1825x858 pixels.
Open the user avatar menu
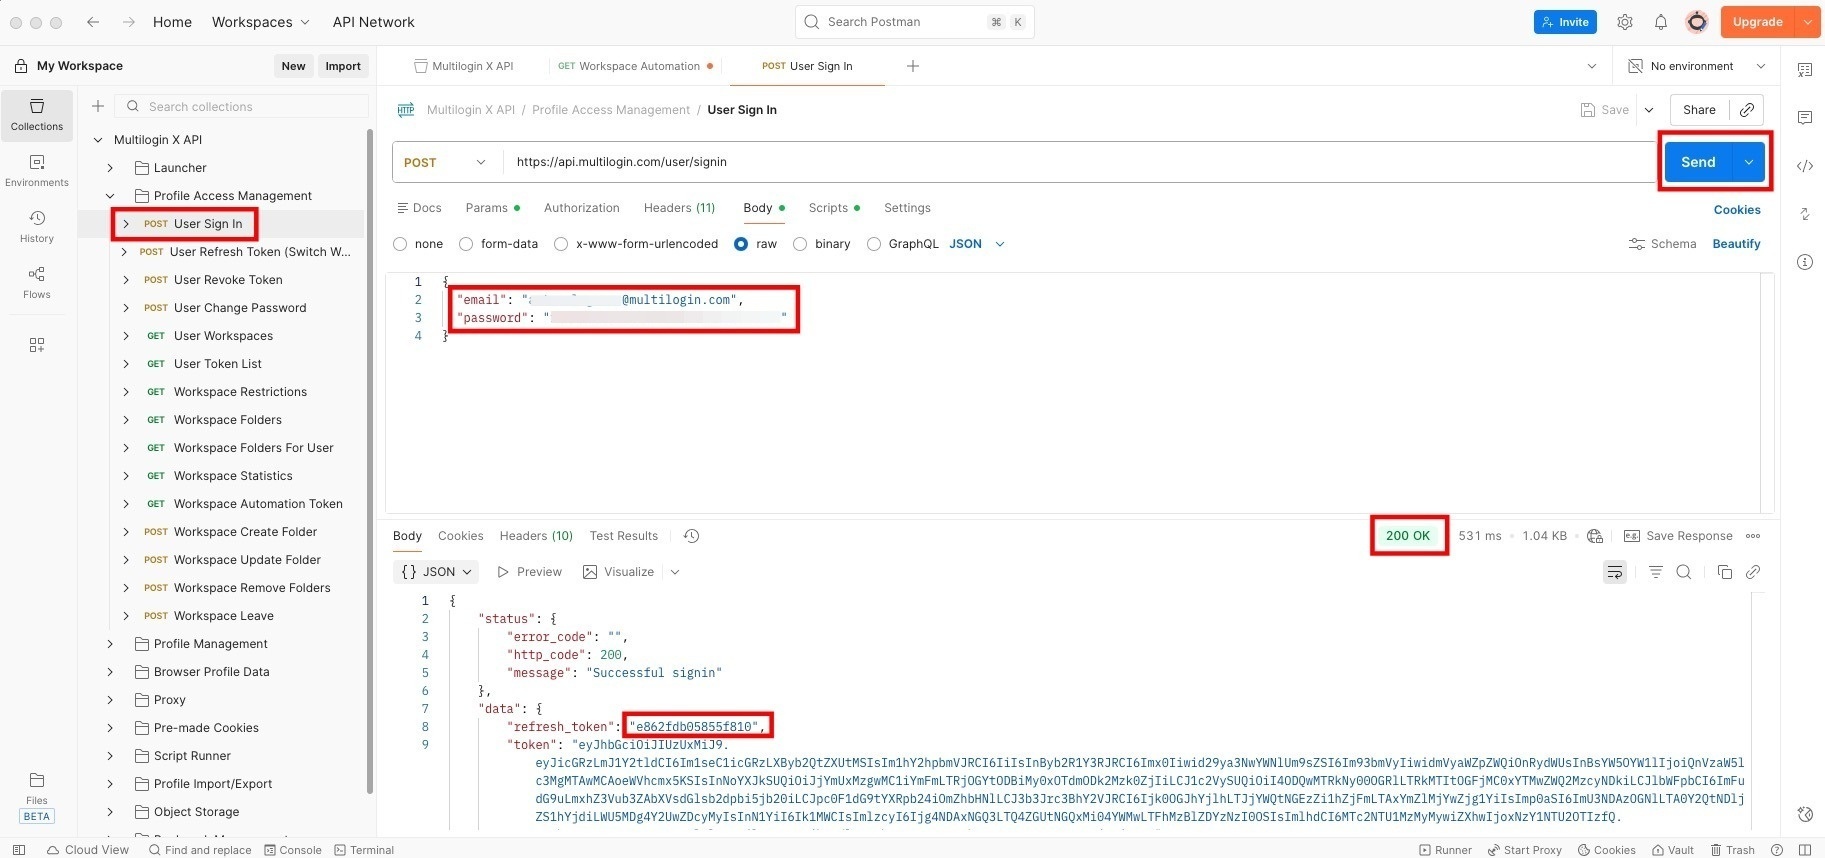(x=1697, y=22)
